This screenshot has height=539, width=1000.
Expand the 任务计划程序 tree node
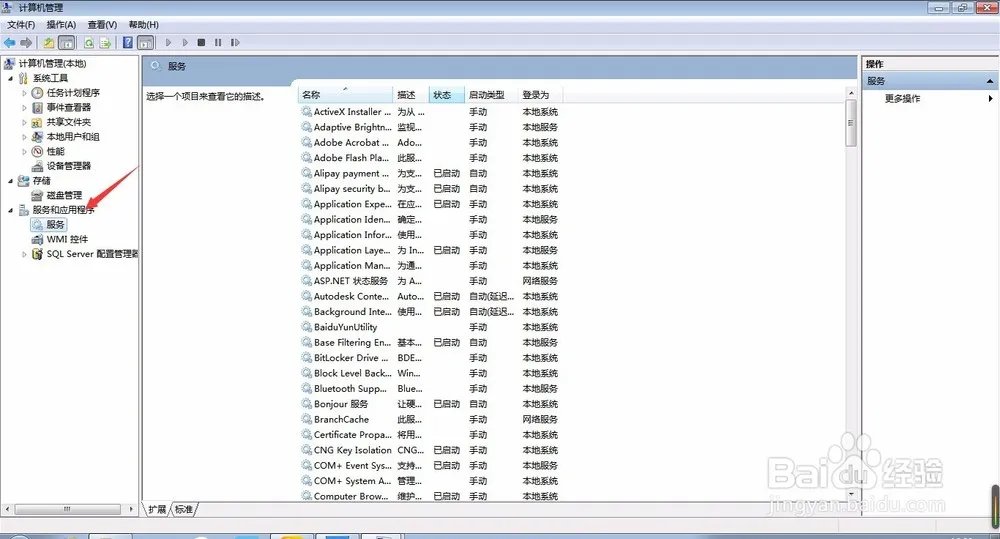click(x=25, y=93)
